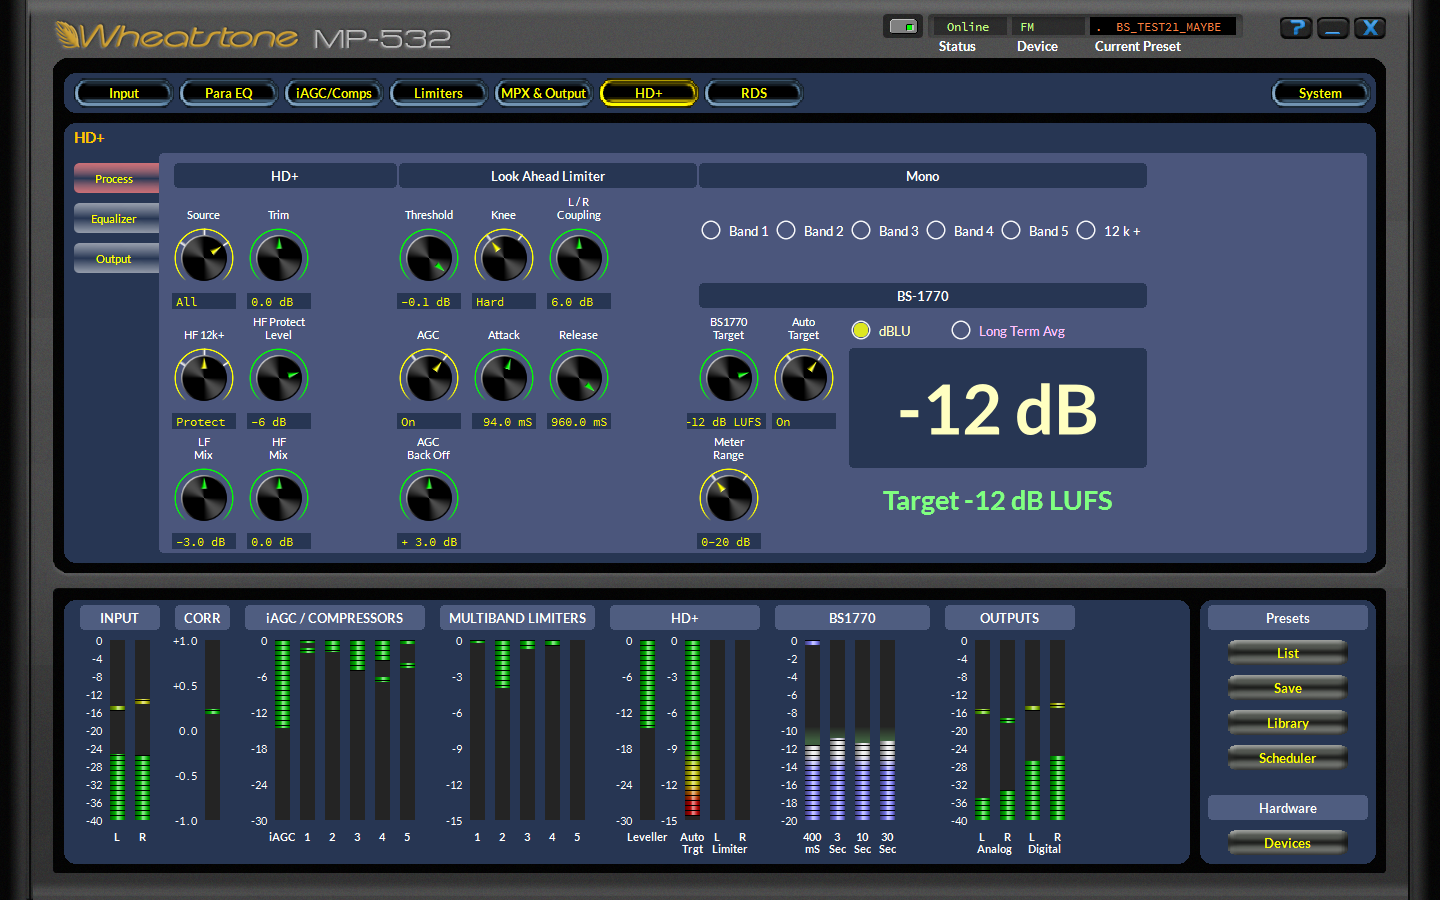Switch to the Para EQ tab
The width and height of the screenshot is (1440, 900).
click(x=229, y=93)
